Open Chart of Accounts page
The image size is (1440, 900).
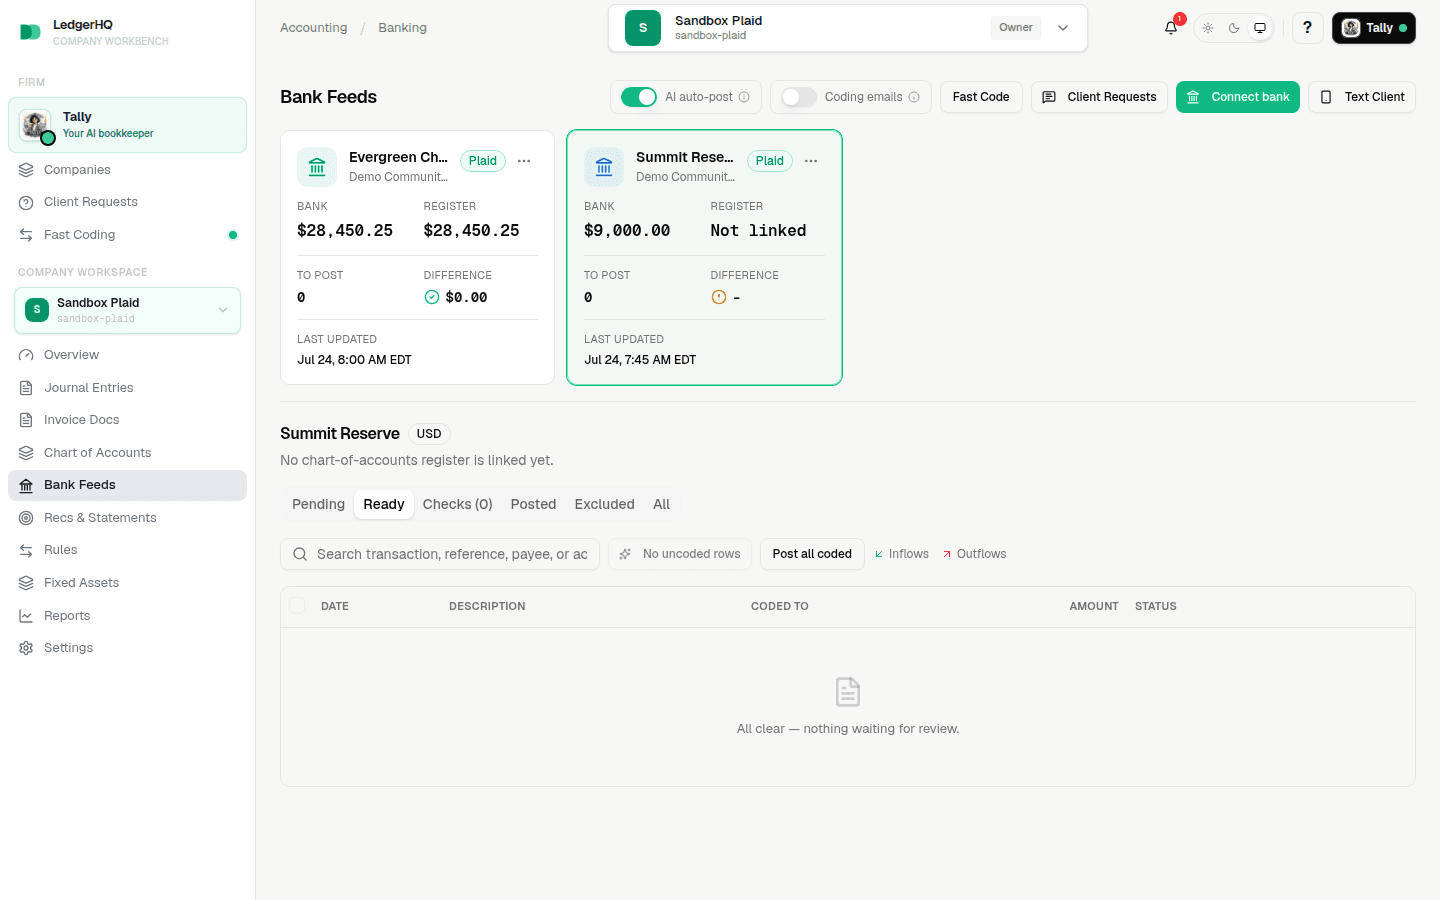[x=127, y=453]
